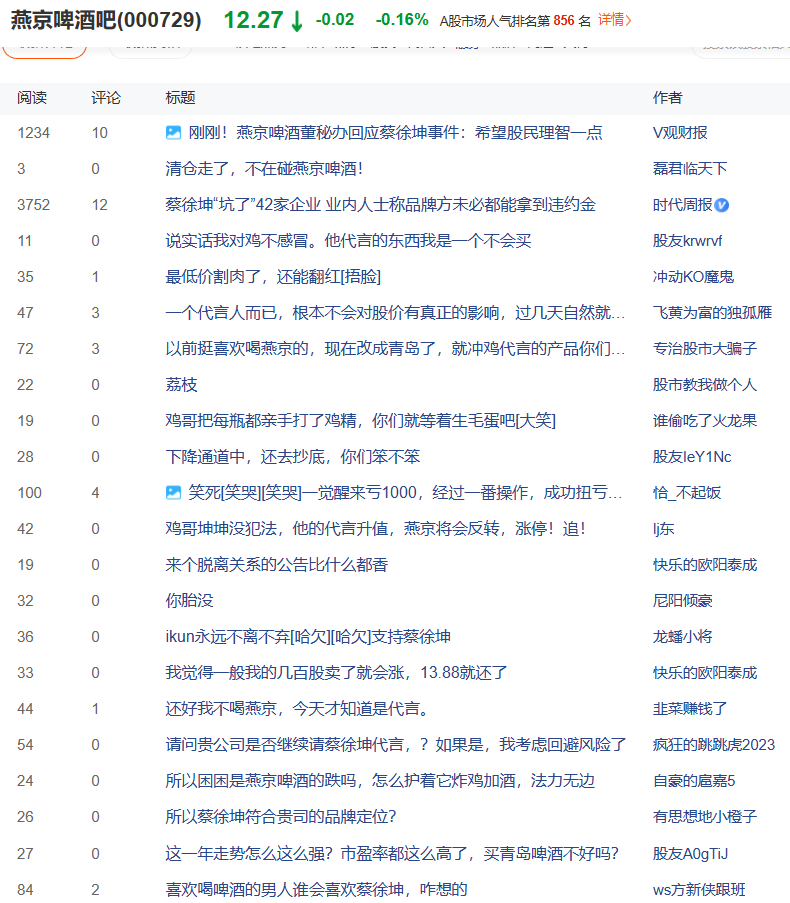Open the post 这一年走势怎么这么强?

pyautogui.click(x=392, y=853)
